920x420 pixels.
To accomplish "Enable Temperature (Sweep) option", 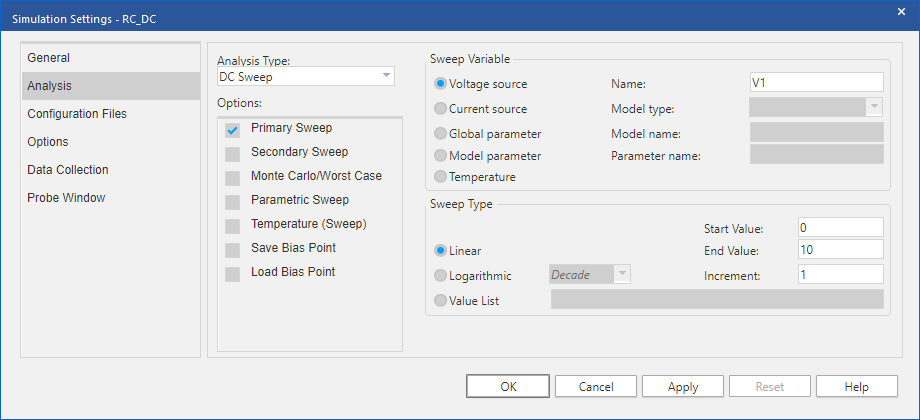I will click(x=233, y=226).
